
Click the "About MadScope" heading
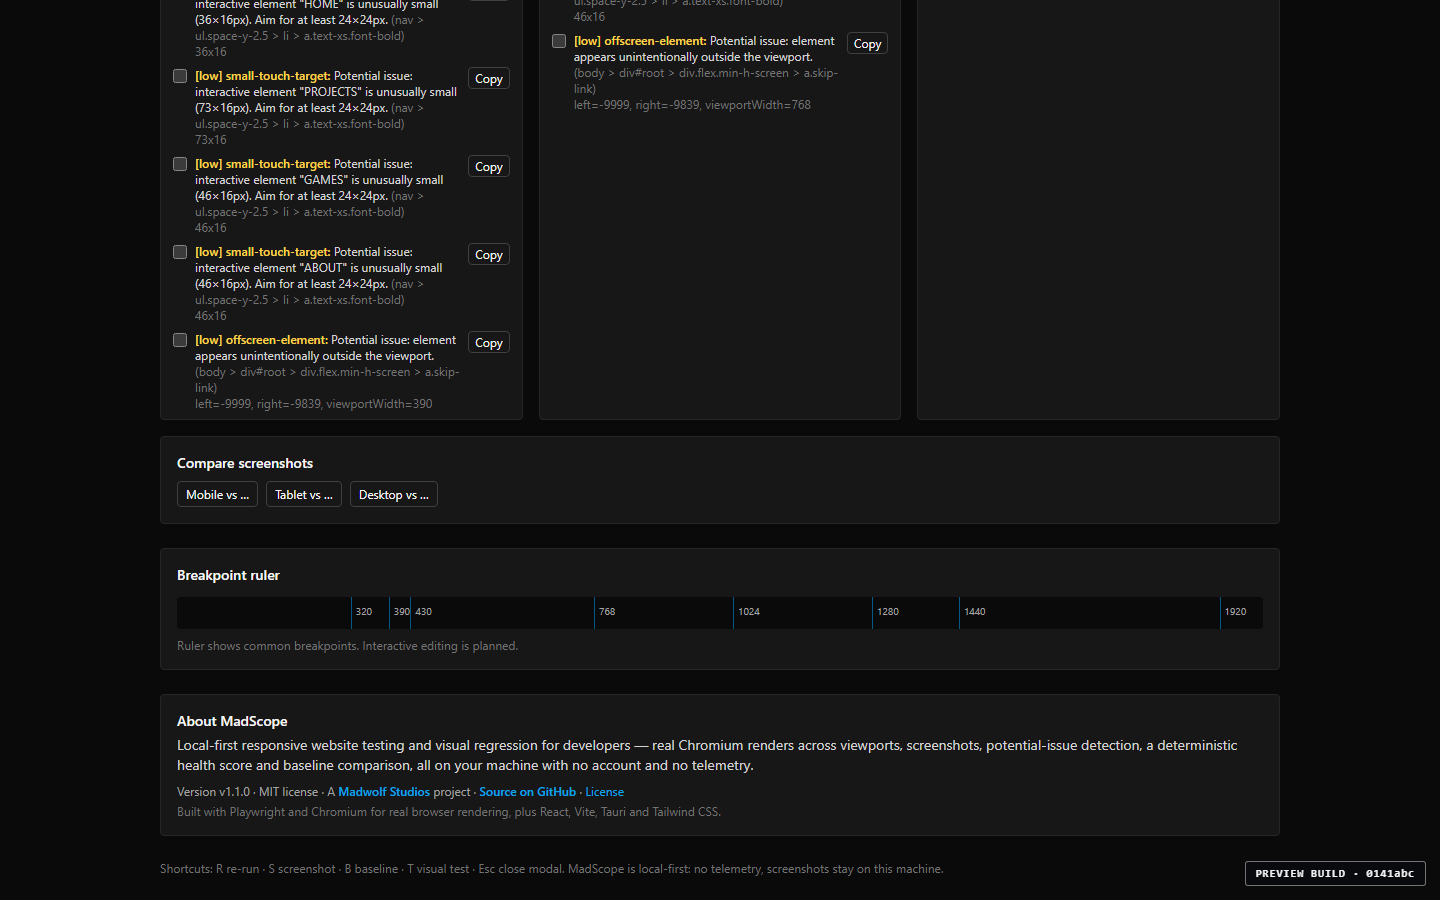point(232,721)
